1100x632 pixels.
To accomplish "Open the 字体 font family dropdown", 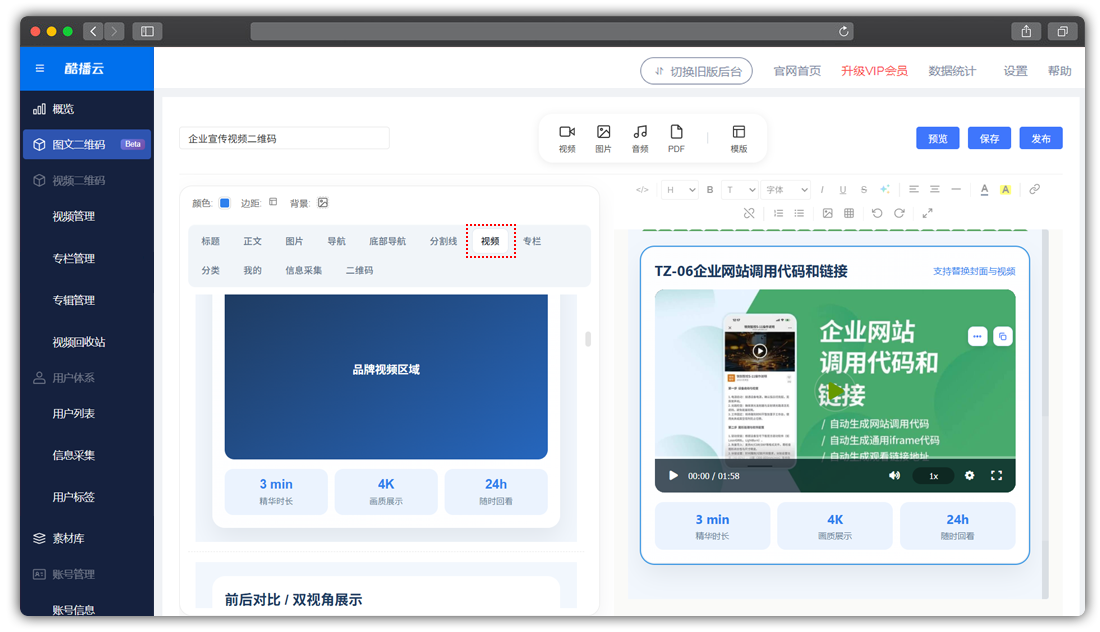I will [x=786, y=189].
